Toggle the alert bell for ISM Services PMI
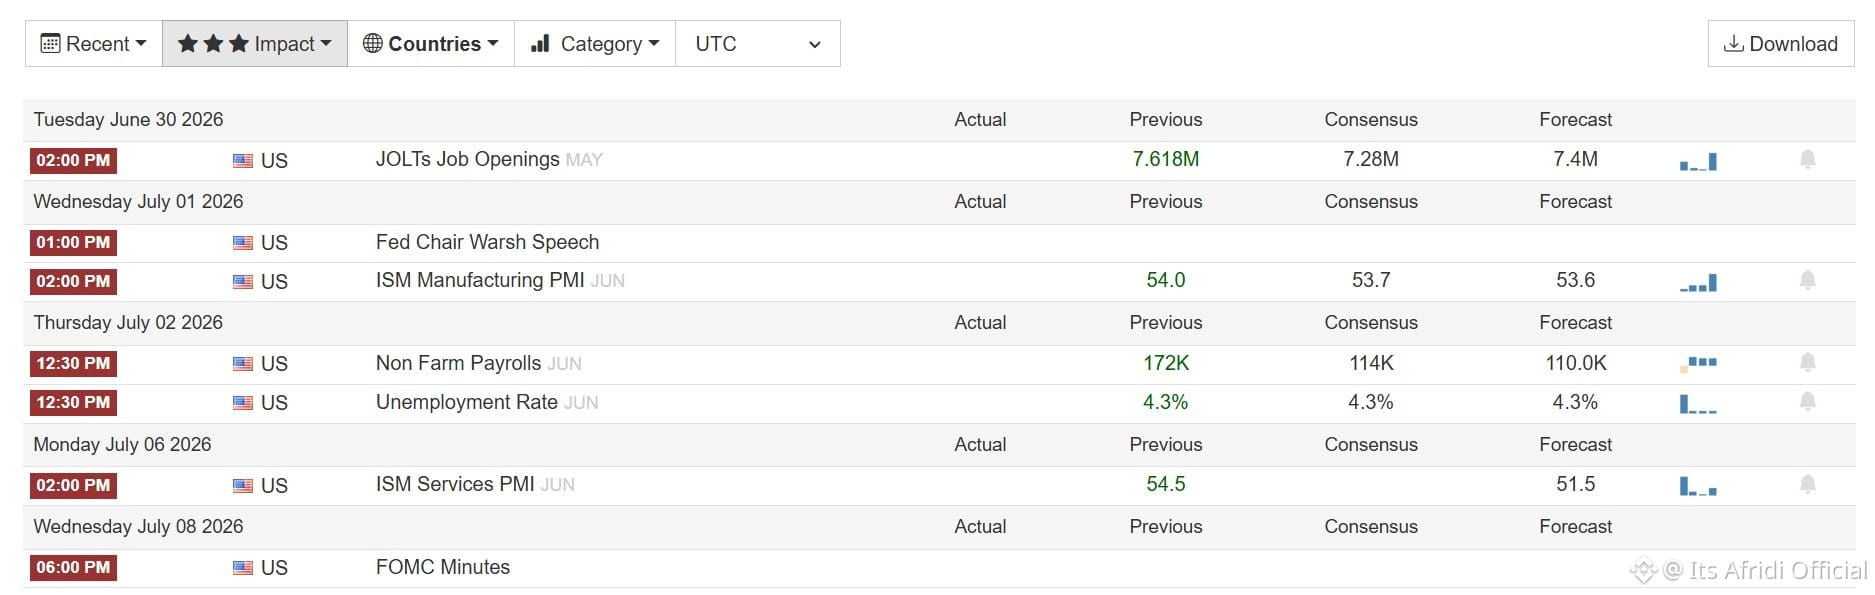The height and width of the screenshot is (595, 1875). click(1807, 485)
